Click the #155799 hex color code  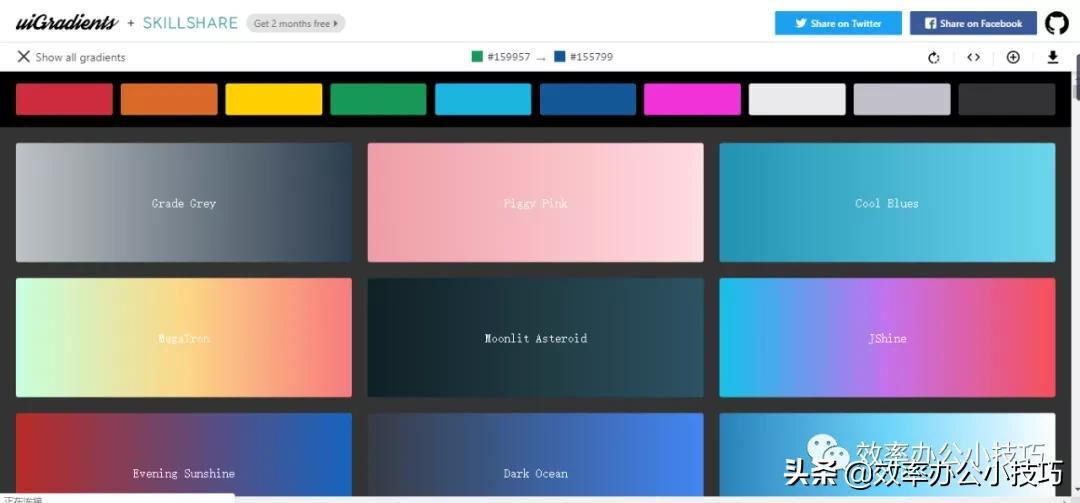(x=591, y=57)
